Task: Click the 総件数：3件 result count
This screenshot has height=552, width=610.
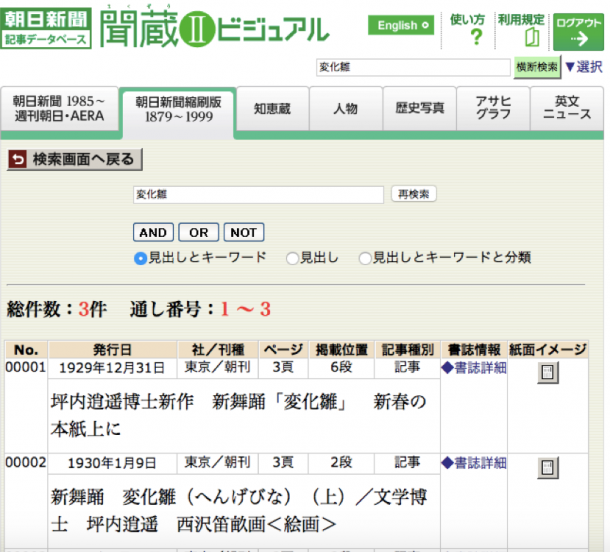Action: click(x=57, y=310)
